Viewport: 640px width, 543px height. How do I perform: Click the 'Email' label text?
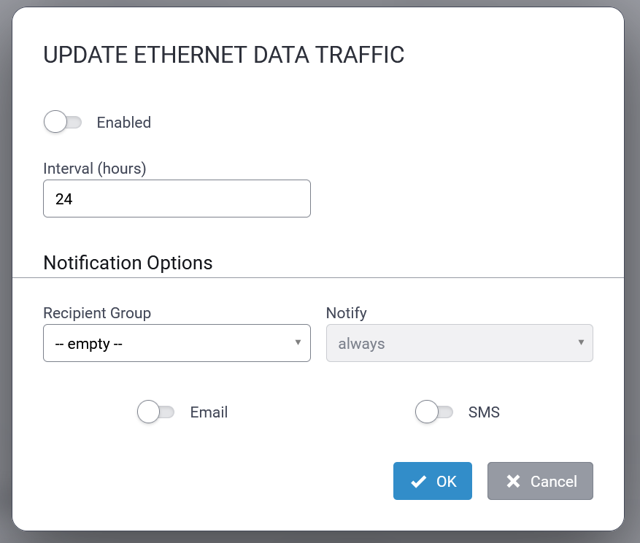coord(209,412)
